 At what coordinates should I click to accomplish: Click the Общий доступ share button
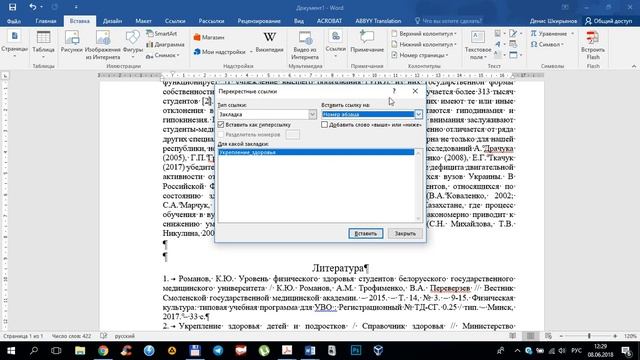pyautogui.click(x=608, y=21)
